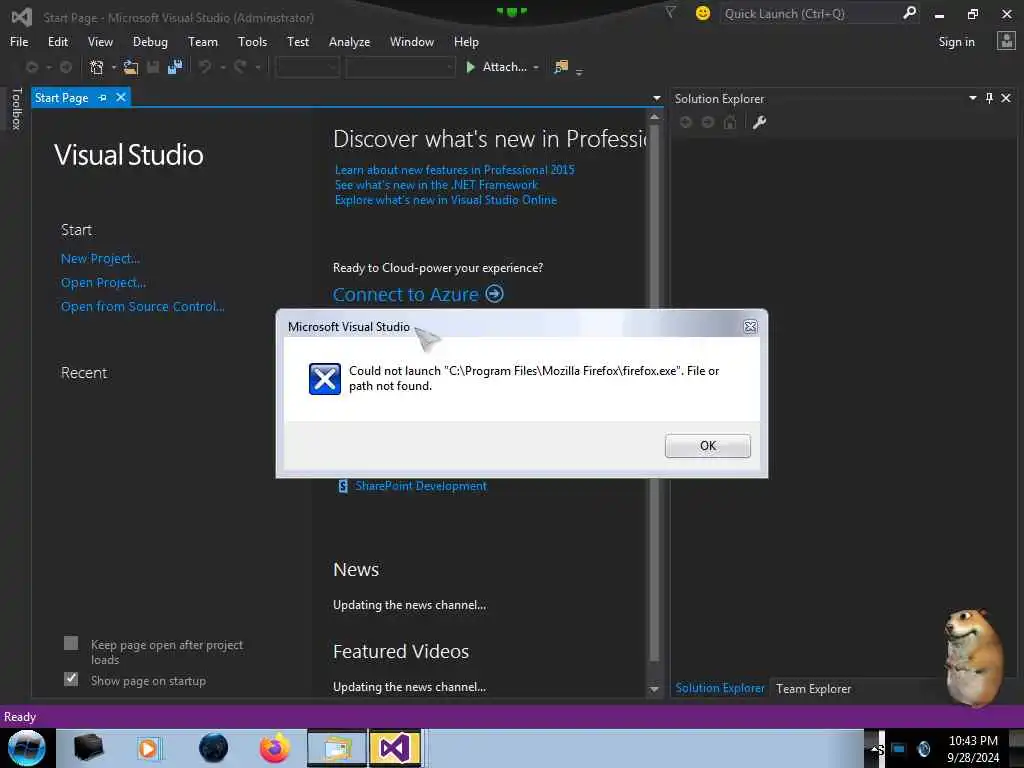This screenshot has width=1024, height=768.
Task: Click the Quick Launch search field
Action: click(x=810, y=13)
